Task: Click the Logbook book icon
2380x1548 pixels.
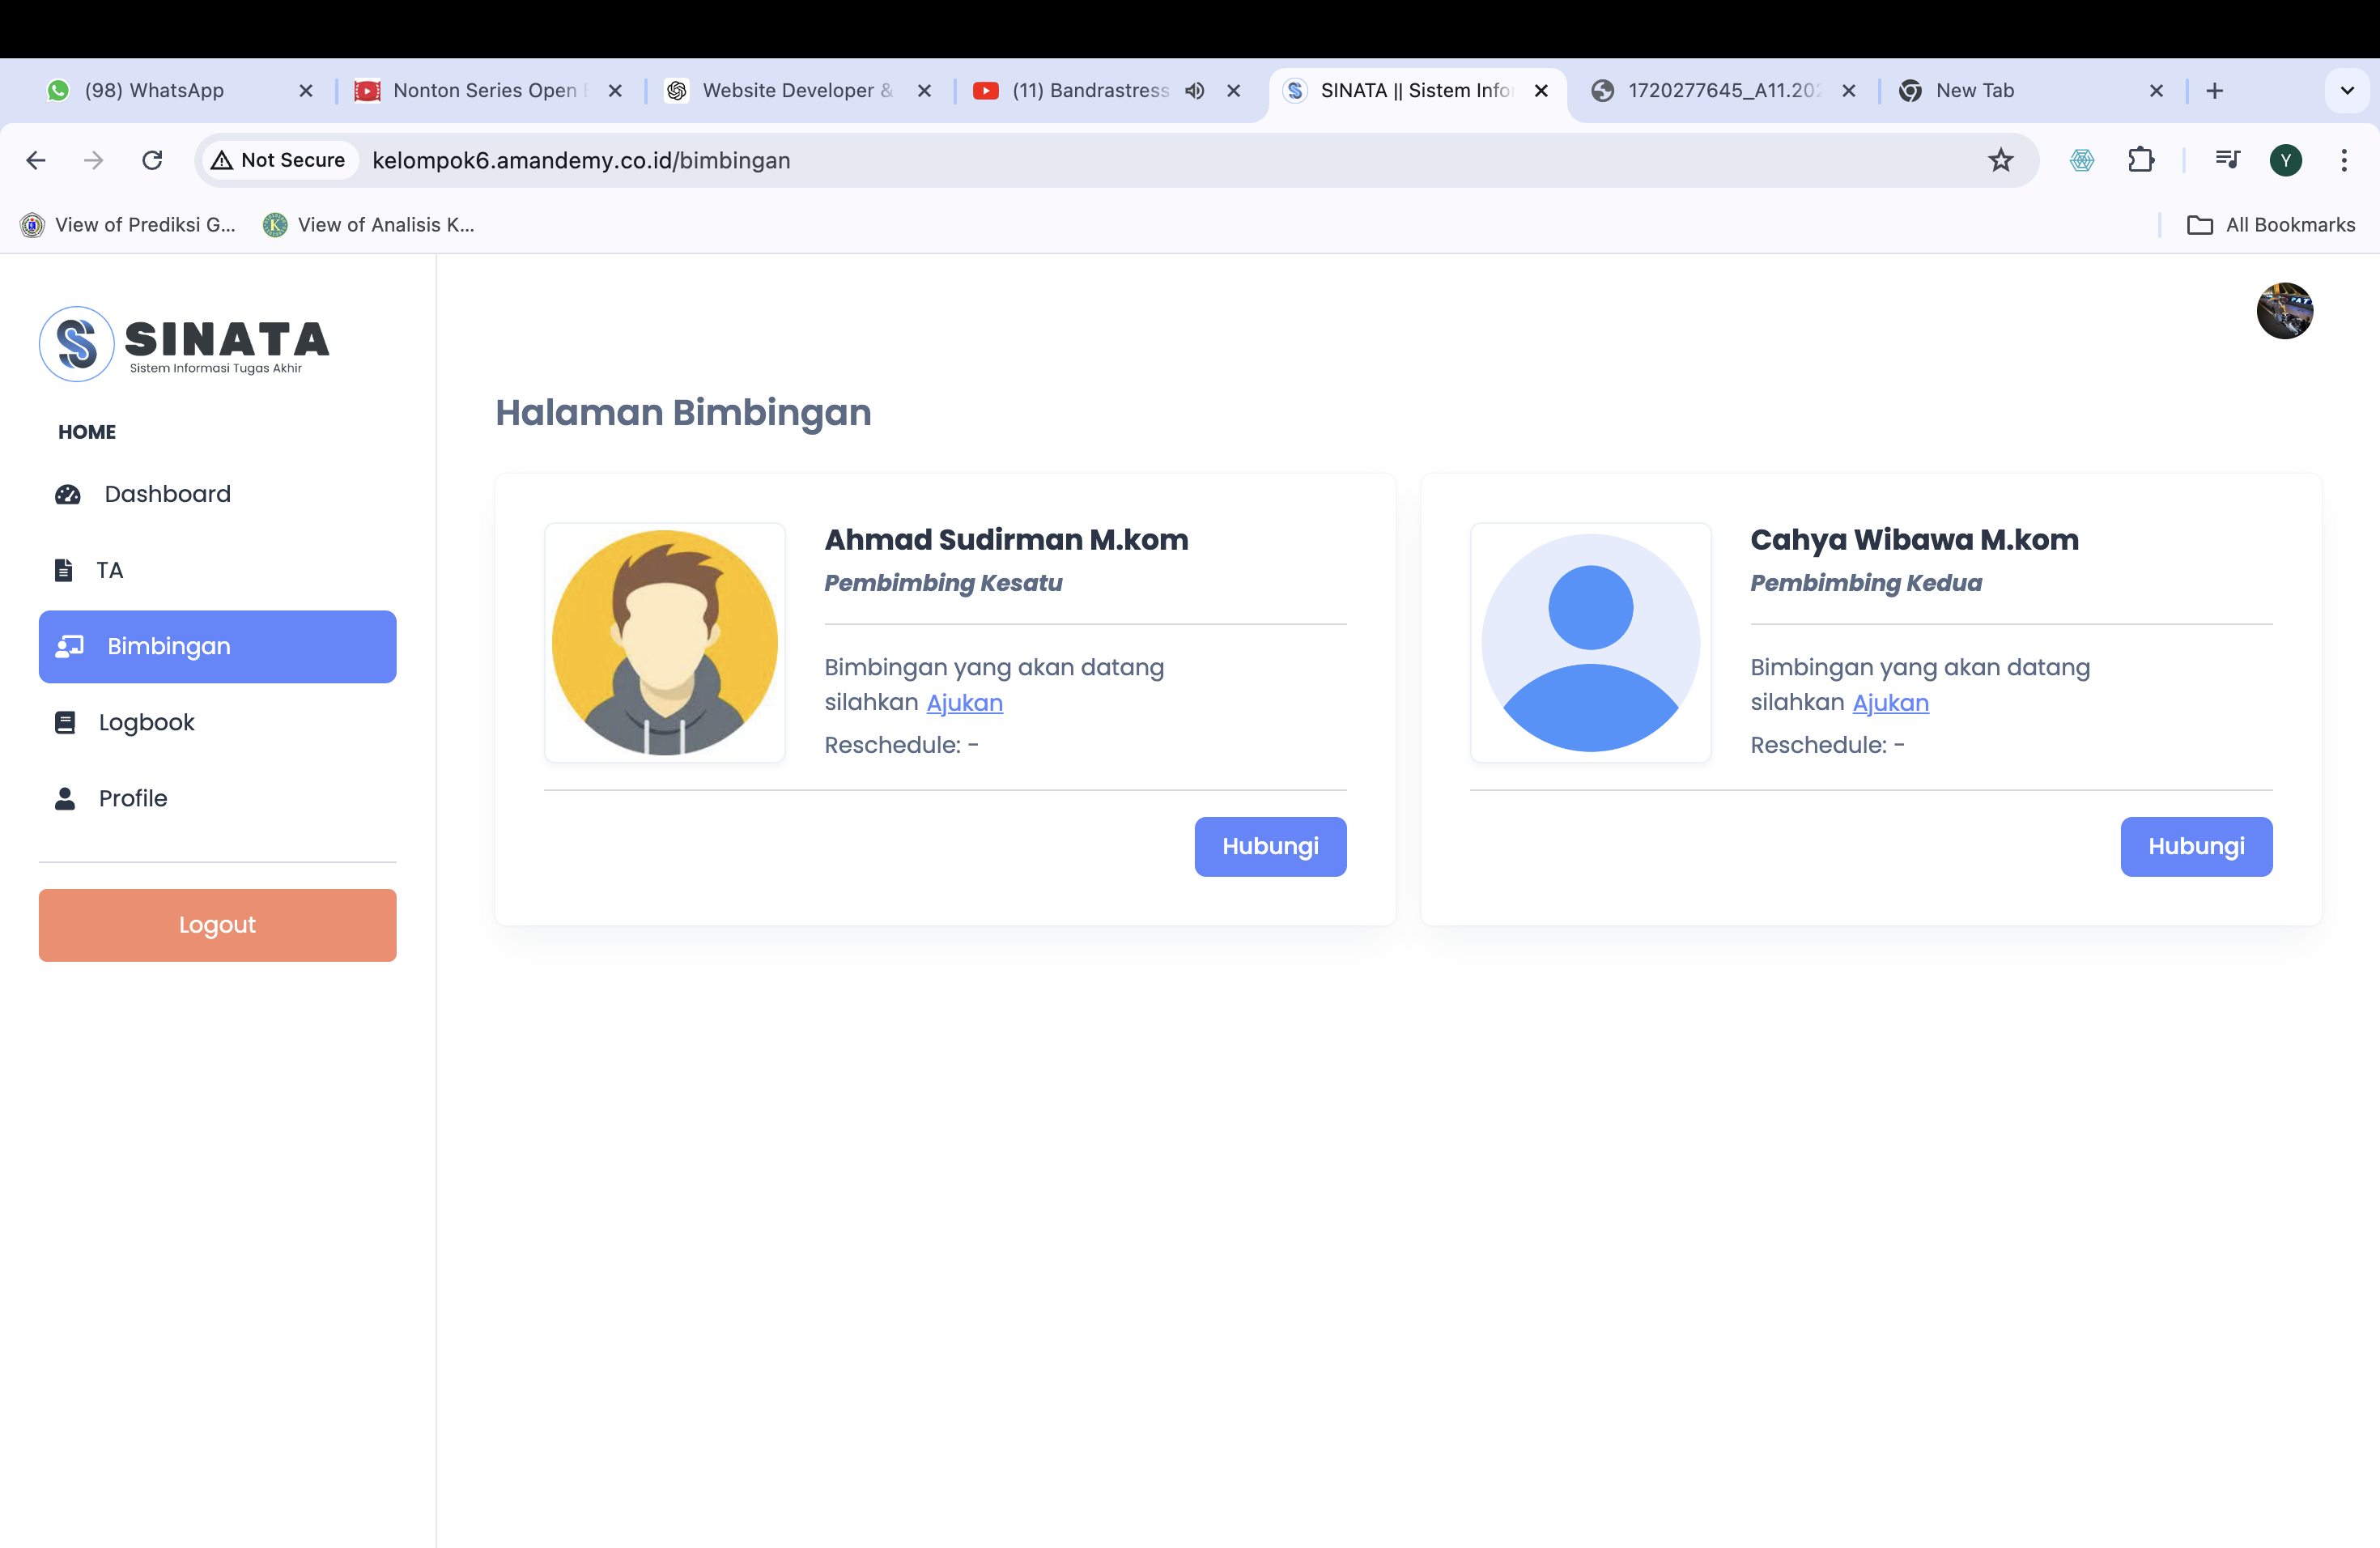Action: pyautogui.click(x=65, y=722)
